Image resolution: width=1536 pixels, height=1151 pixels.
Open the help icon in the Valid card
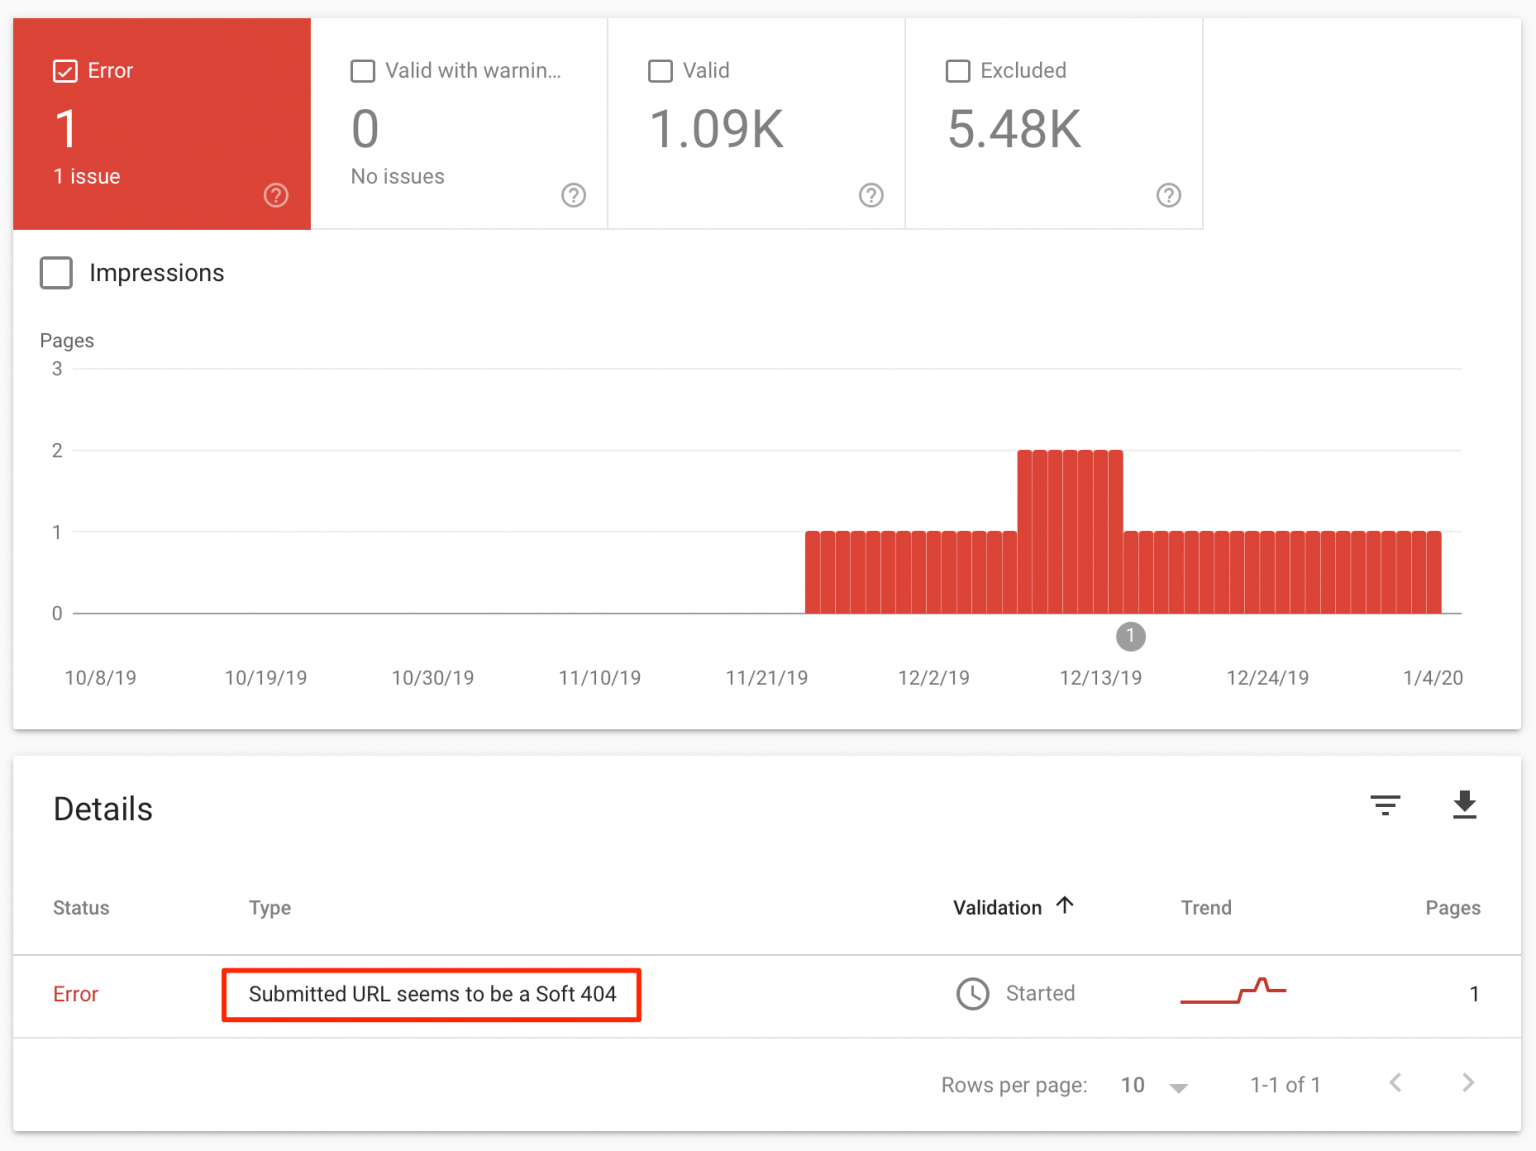click(871, 195)
